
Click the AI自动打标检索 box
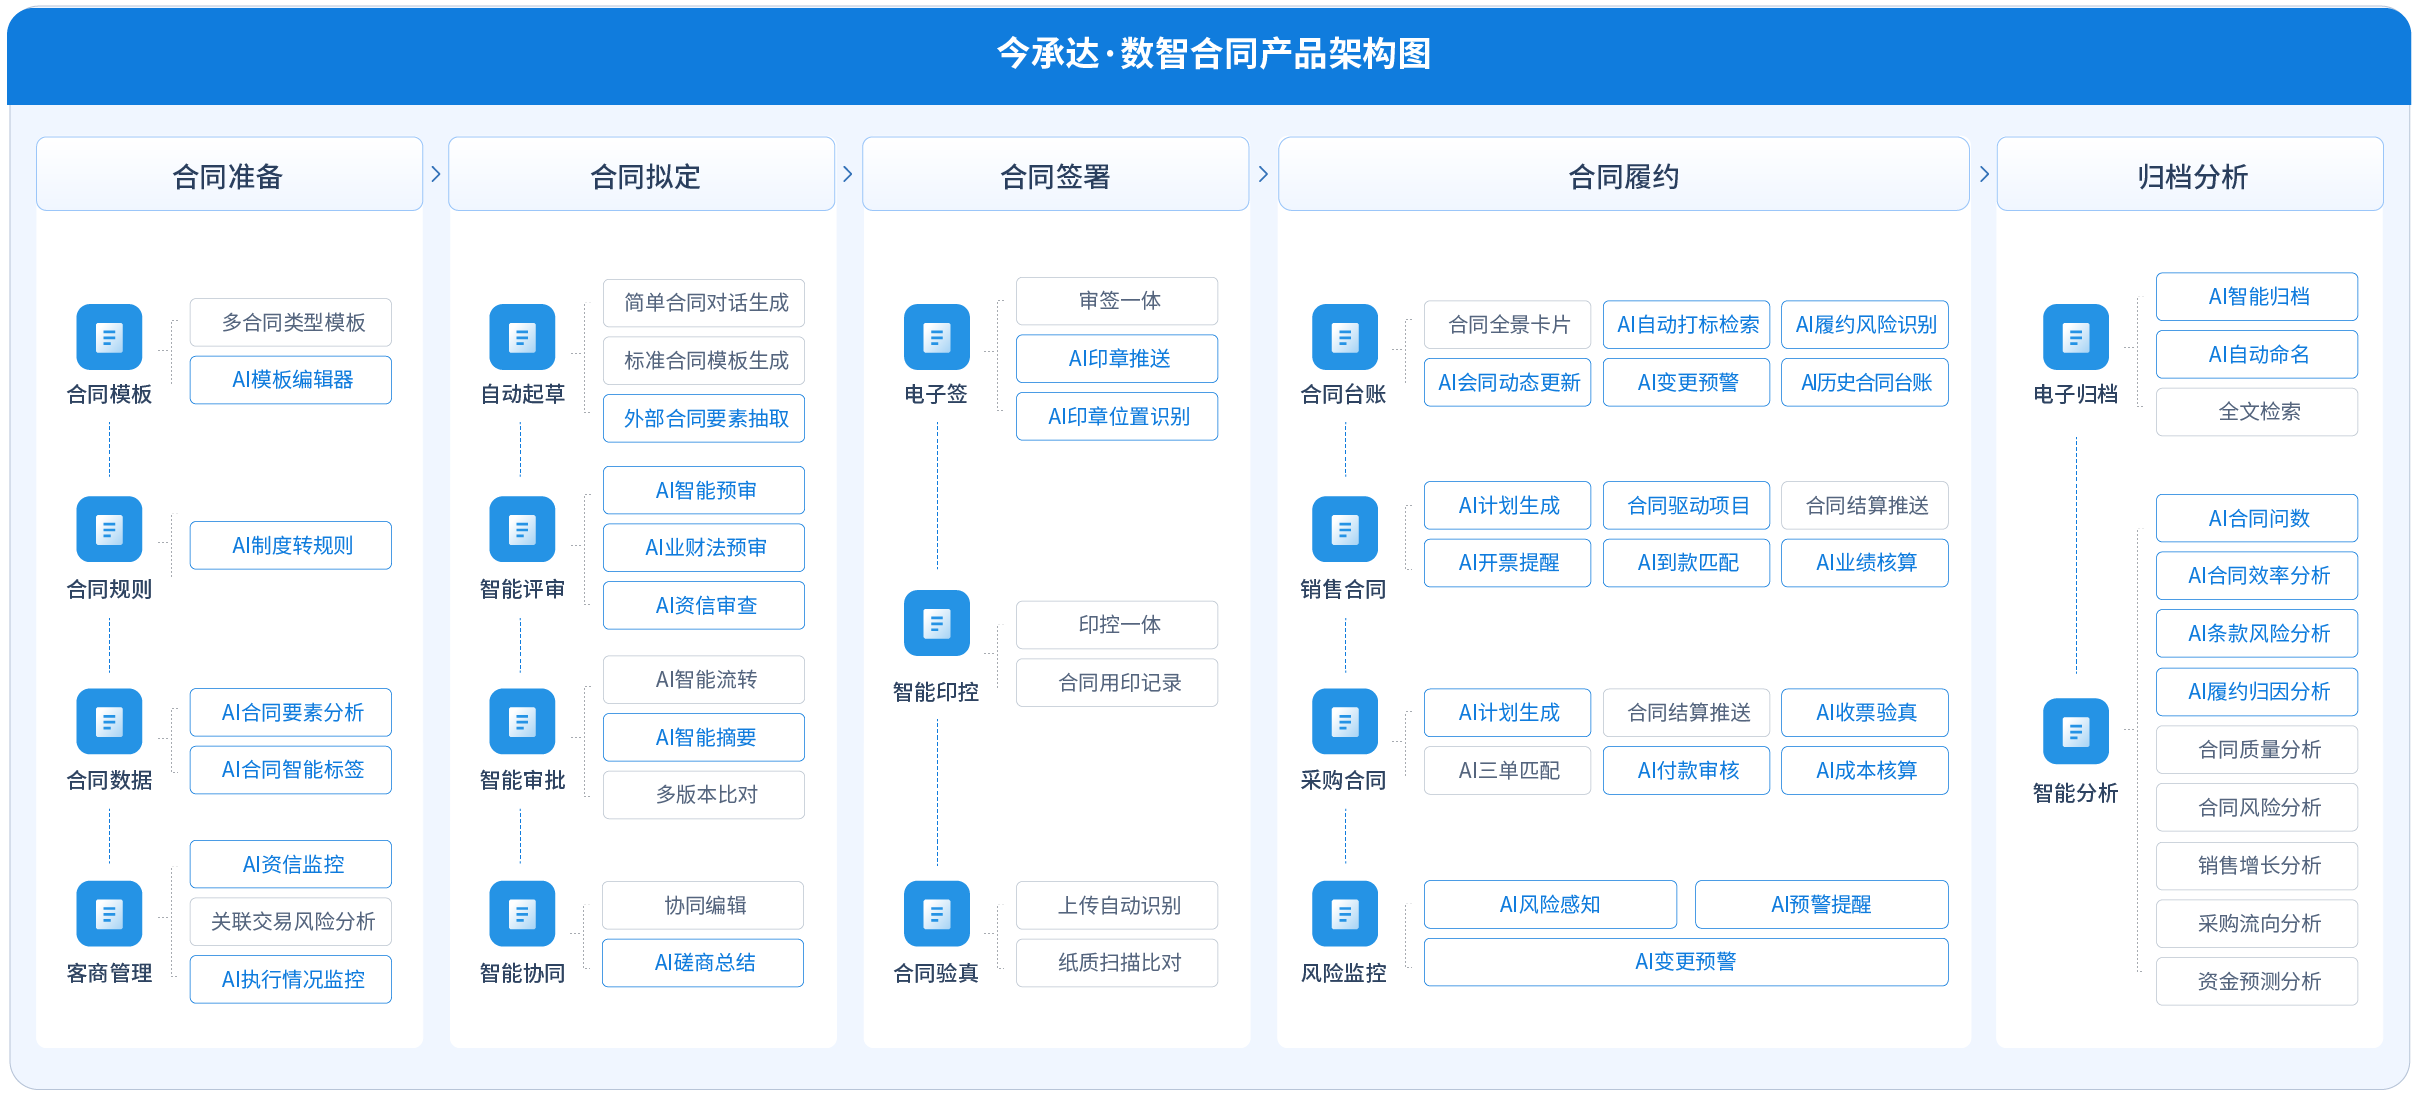pos(1686,324)
